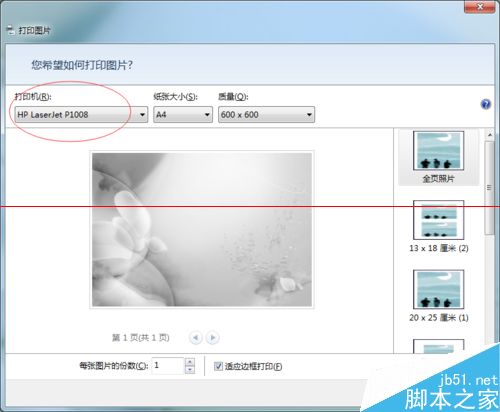Click the 每张图片的份数(C): label

[x=113, y=366]
